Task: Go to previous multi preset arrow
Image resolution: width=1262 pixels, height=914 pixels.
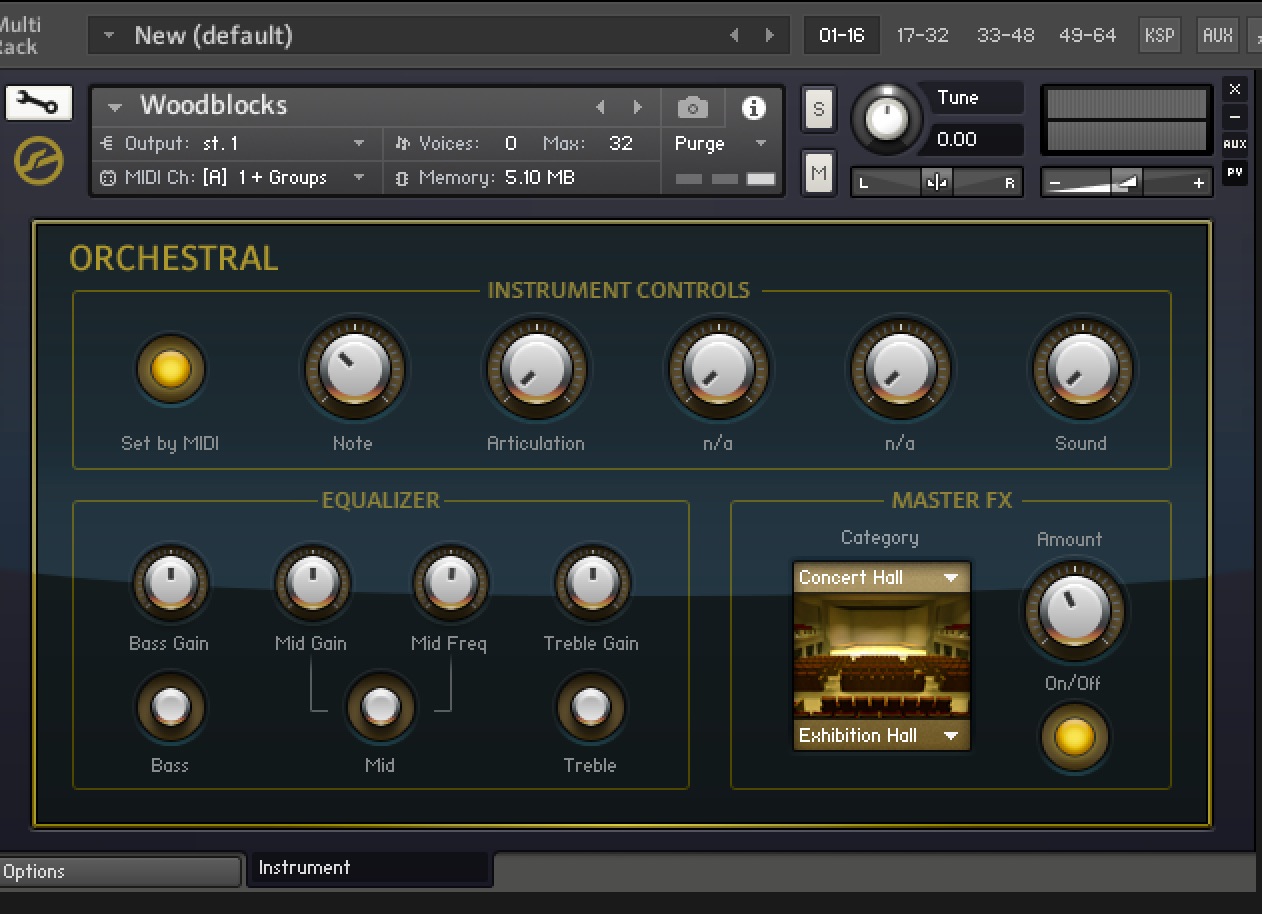Action: [734, 35]
